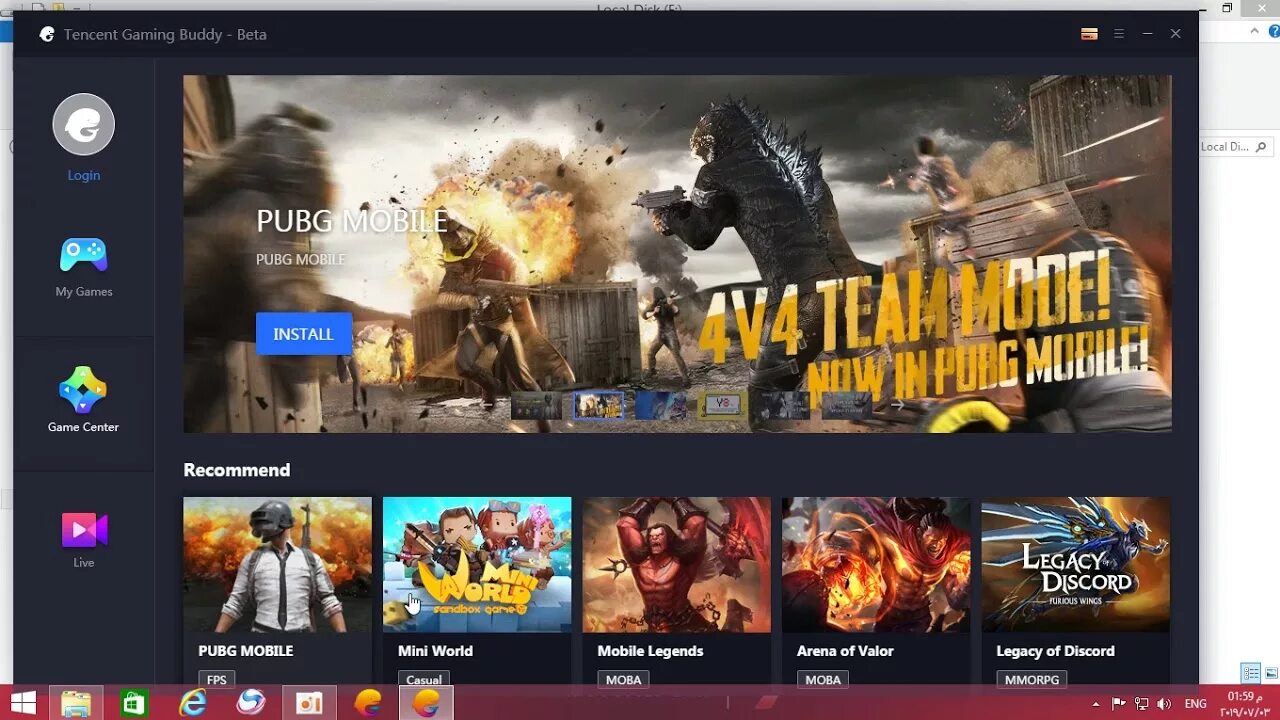Open Internet Explorer from the taskbar
Image resolution: width=1280 pixels, height=720 pixels.
[x=192, y=703]
